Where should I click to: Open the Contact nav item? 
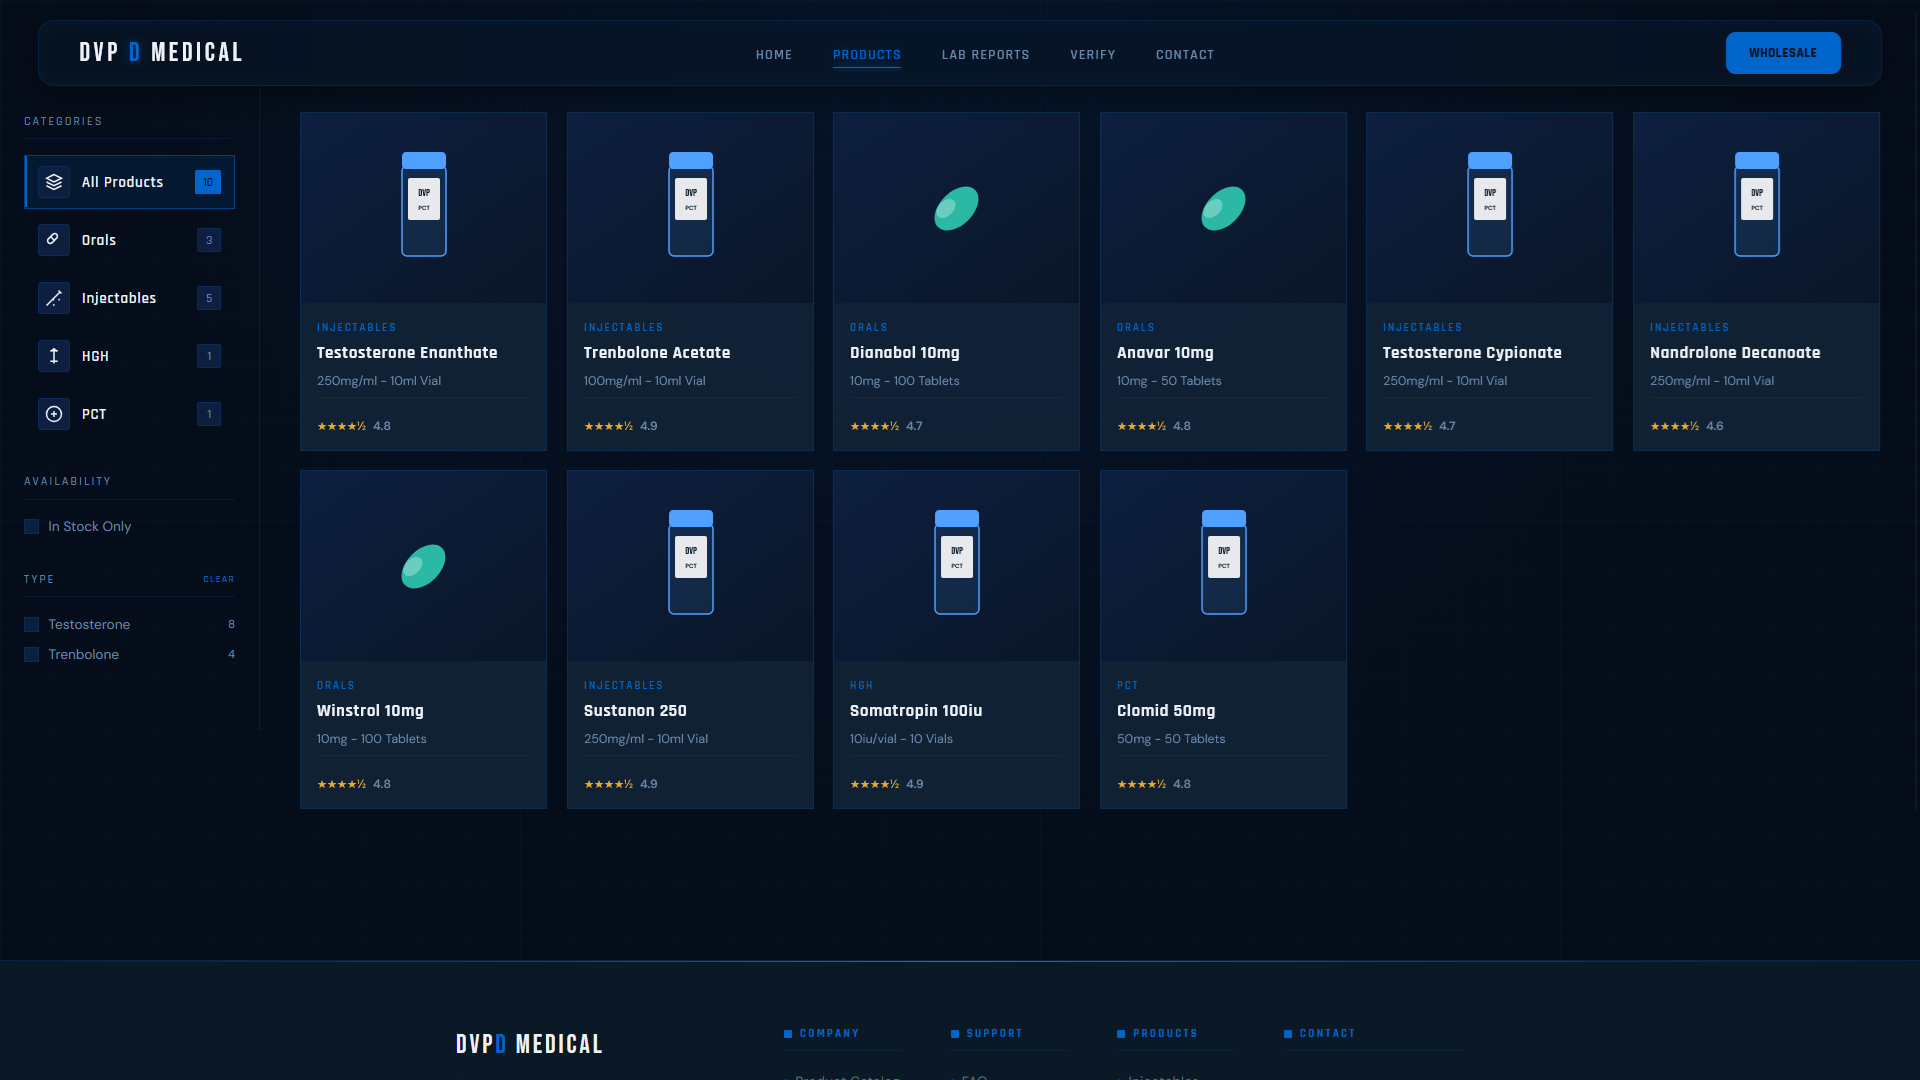click(1185, 55)
